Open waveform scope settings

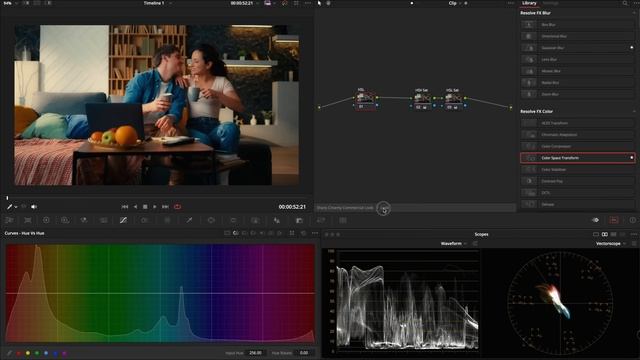475,244
